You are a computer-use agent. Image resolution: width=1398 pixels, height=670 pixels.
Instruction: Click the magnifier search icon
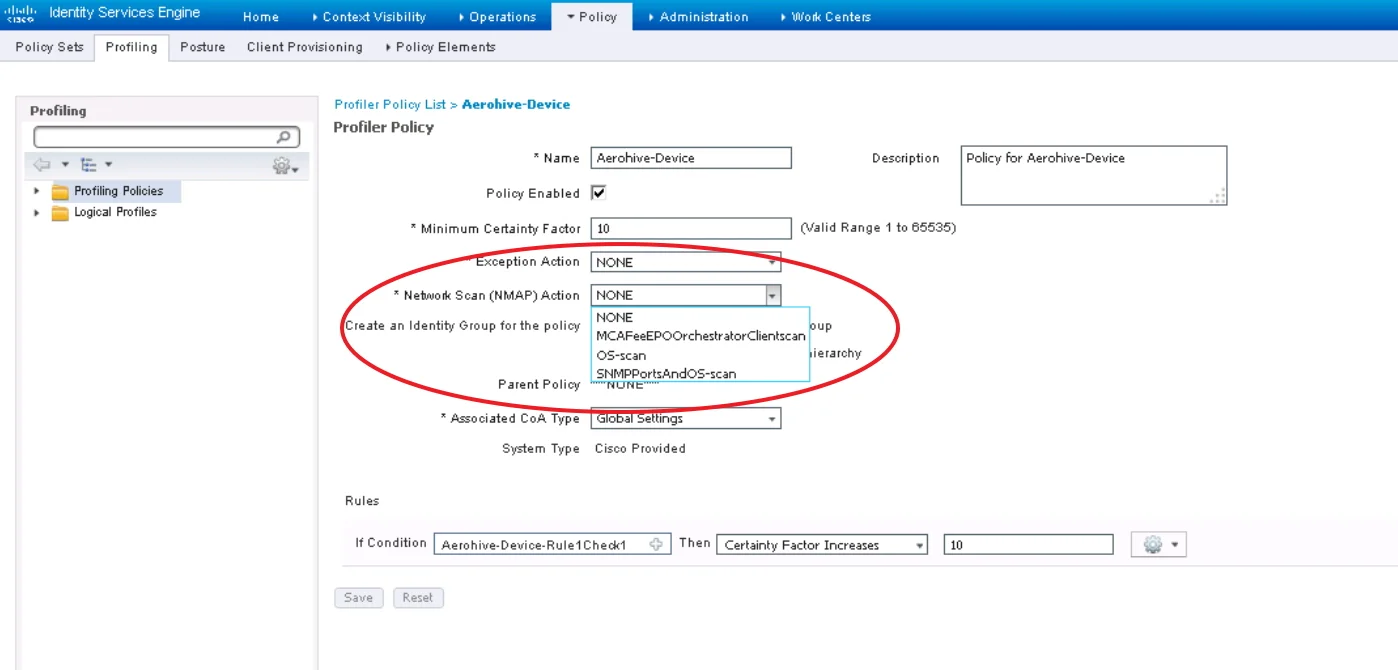[285, 137]
